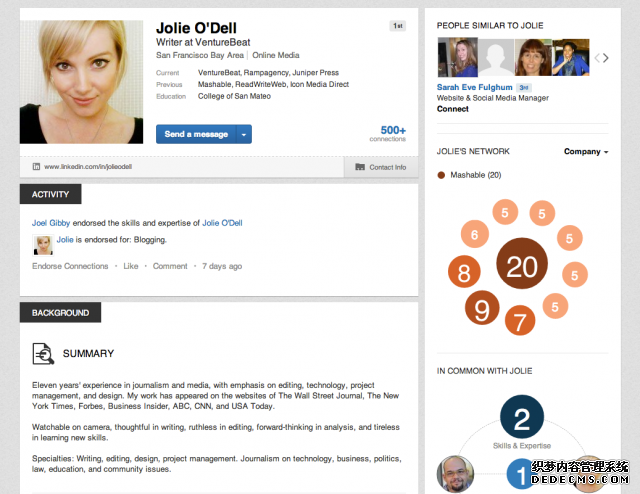Click the Summary heading text
640x494 pixels.
click(x=88, y=354)
